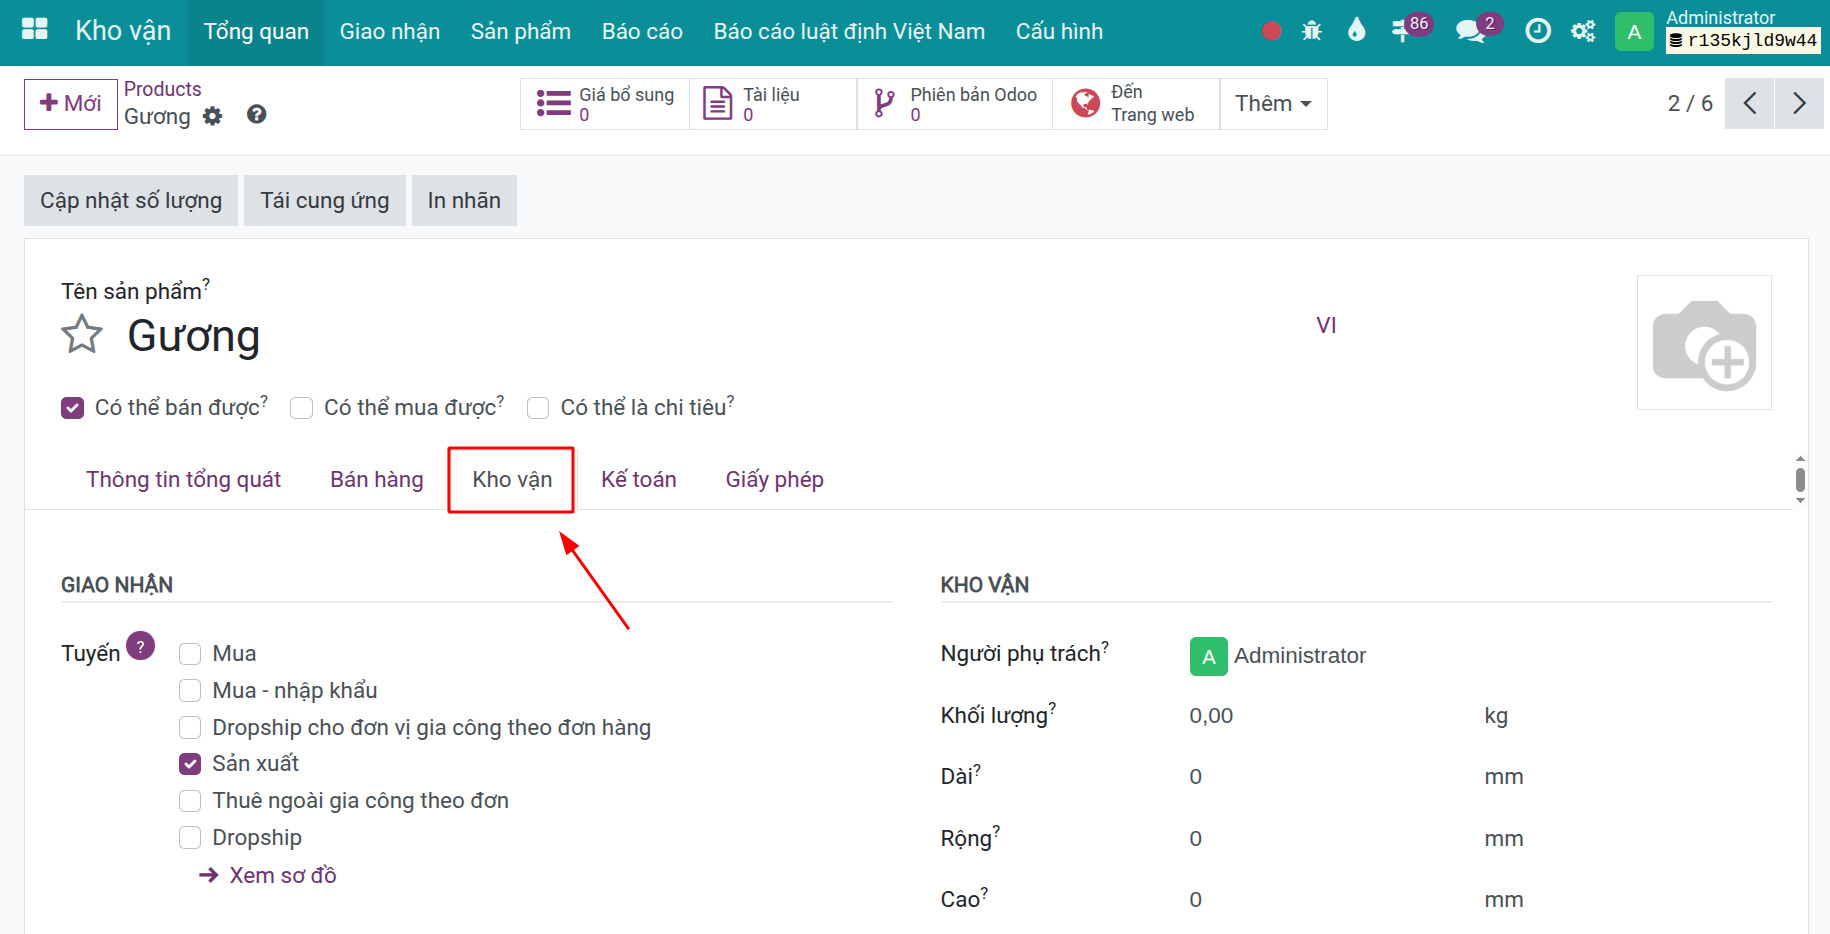Click the Cập nhật số lượng button
1830x934 pixels.
131,201
